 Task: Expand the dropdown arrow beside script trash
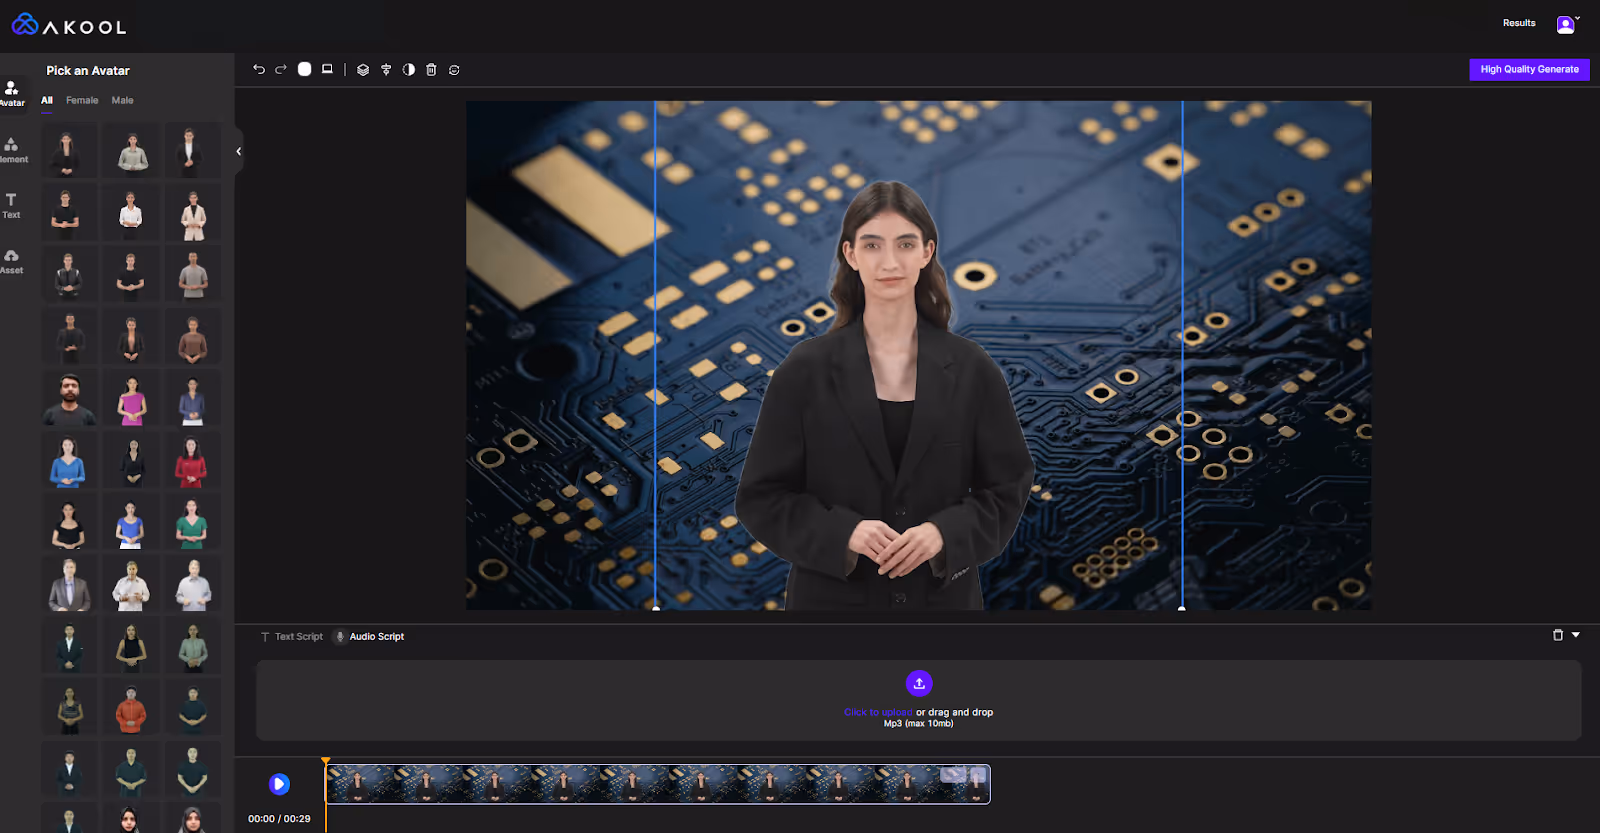click(x=1576, y=635)
